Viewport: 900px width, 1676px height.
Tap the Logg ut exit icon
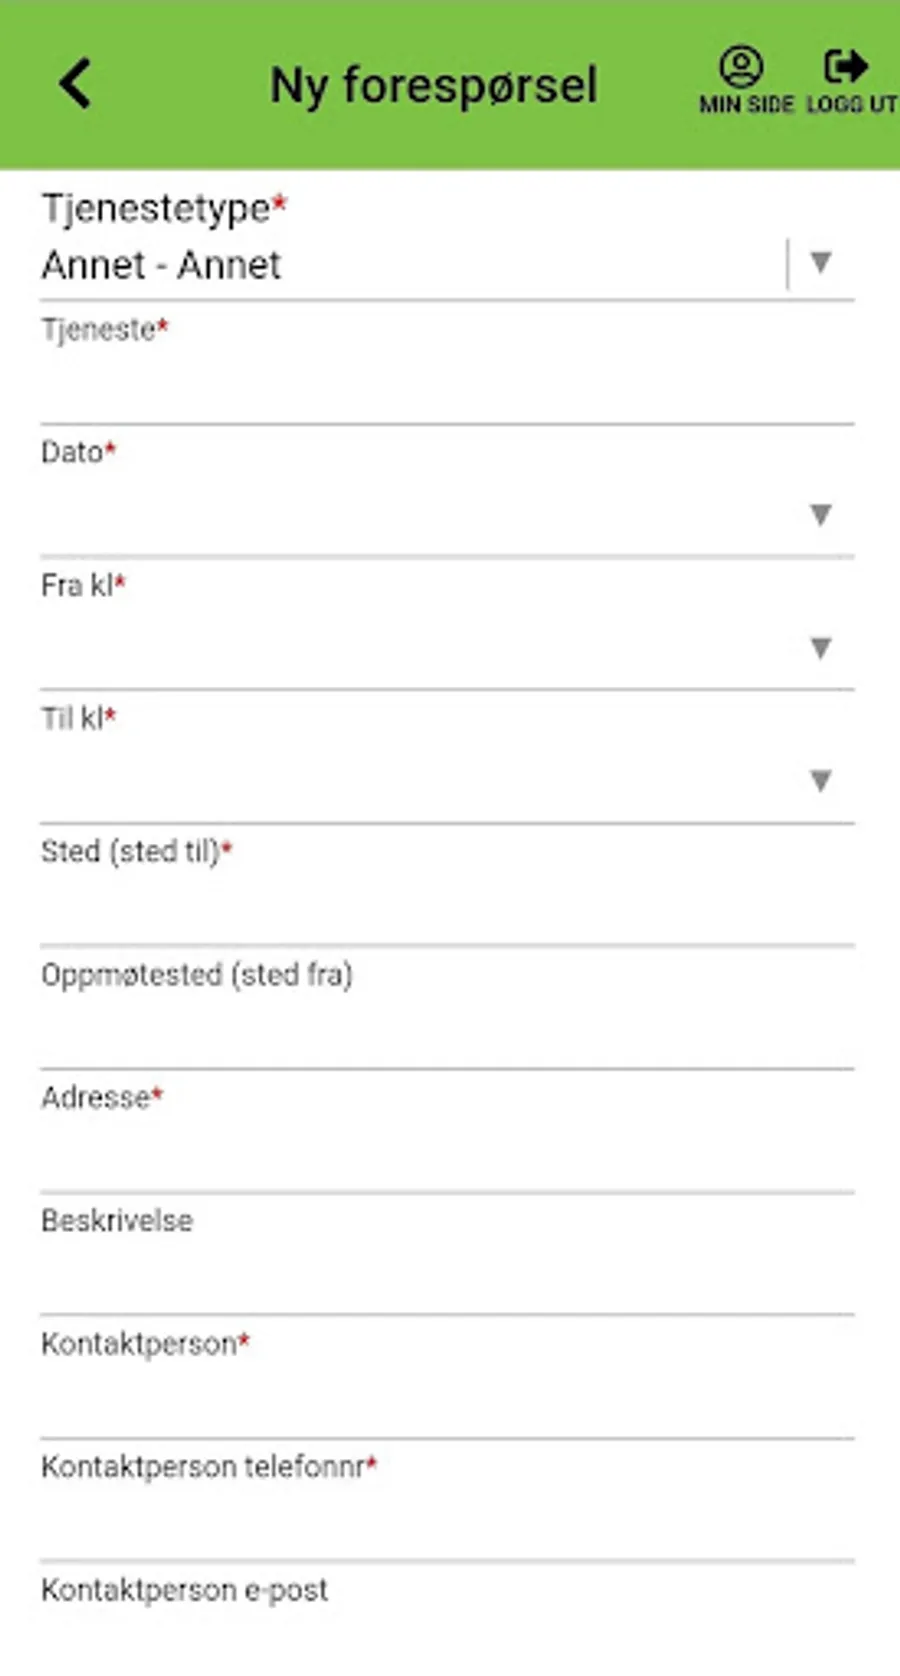point(846,66)
